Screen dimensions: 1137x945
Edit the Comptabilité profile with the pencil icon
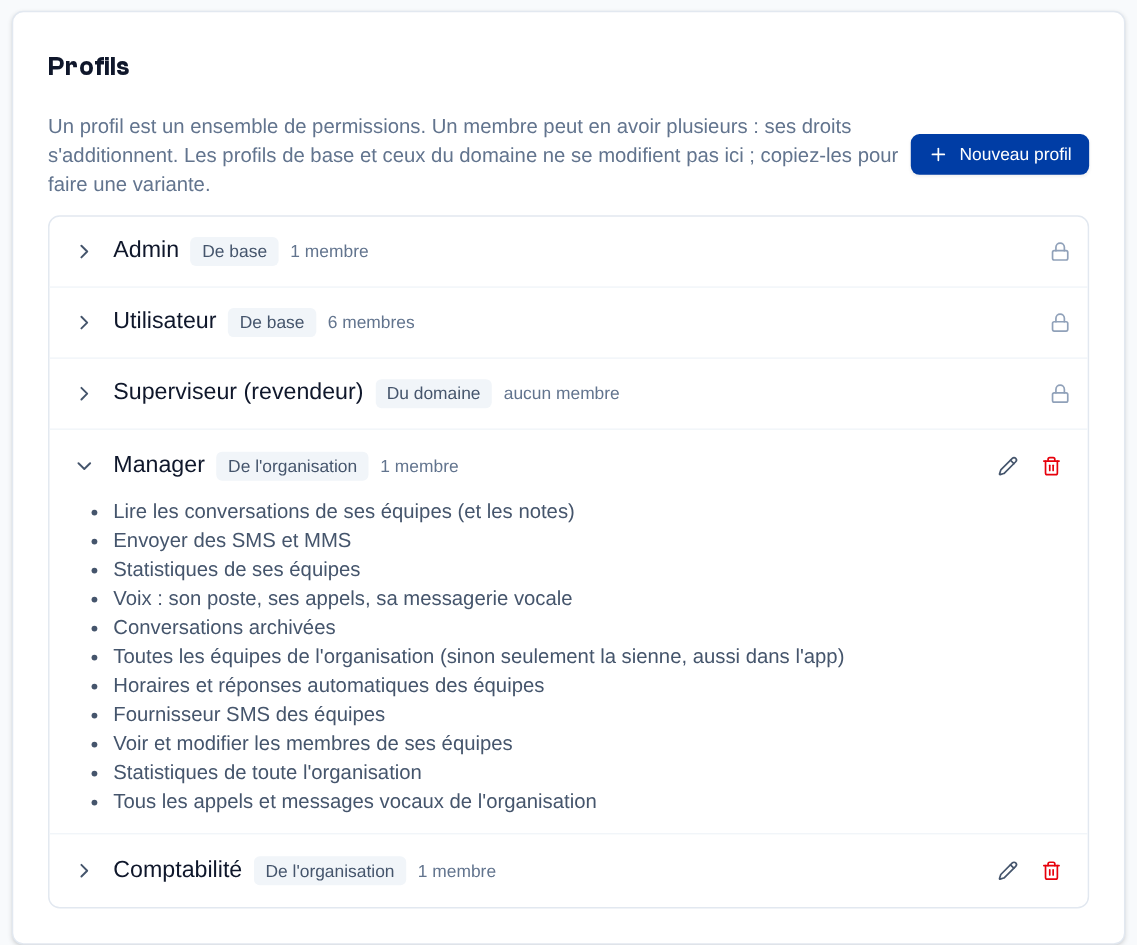(x=1007, y=871)
